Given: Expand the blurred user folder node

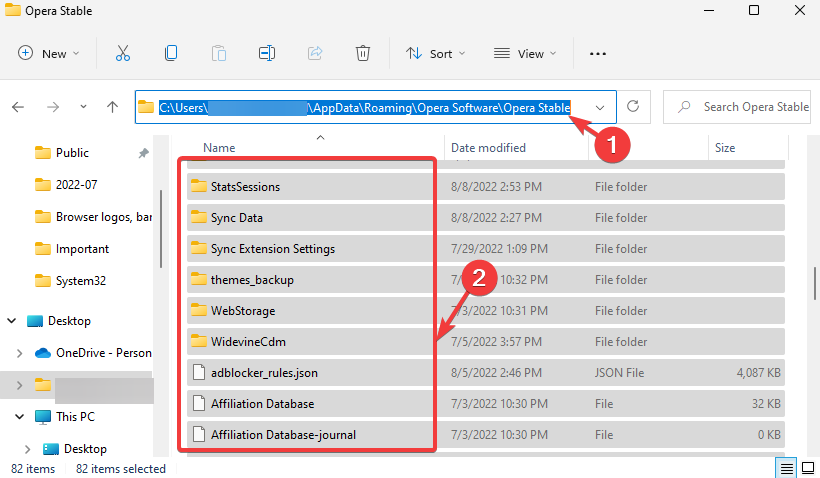Looking at the screenshot, I should [x=19, y=385].
